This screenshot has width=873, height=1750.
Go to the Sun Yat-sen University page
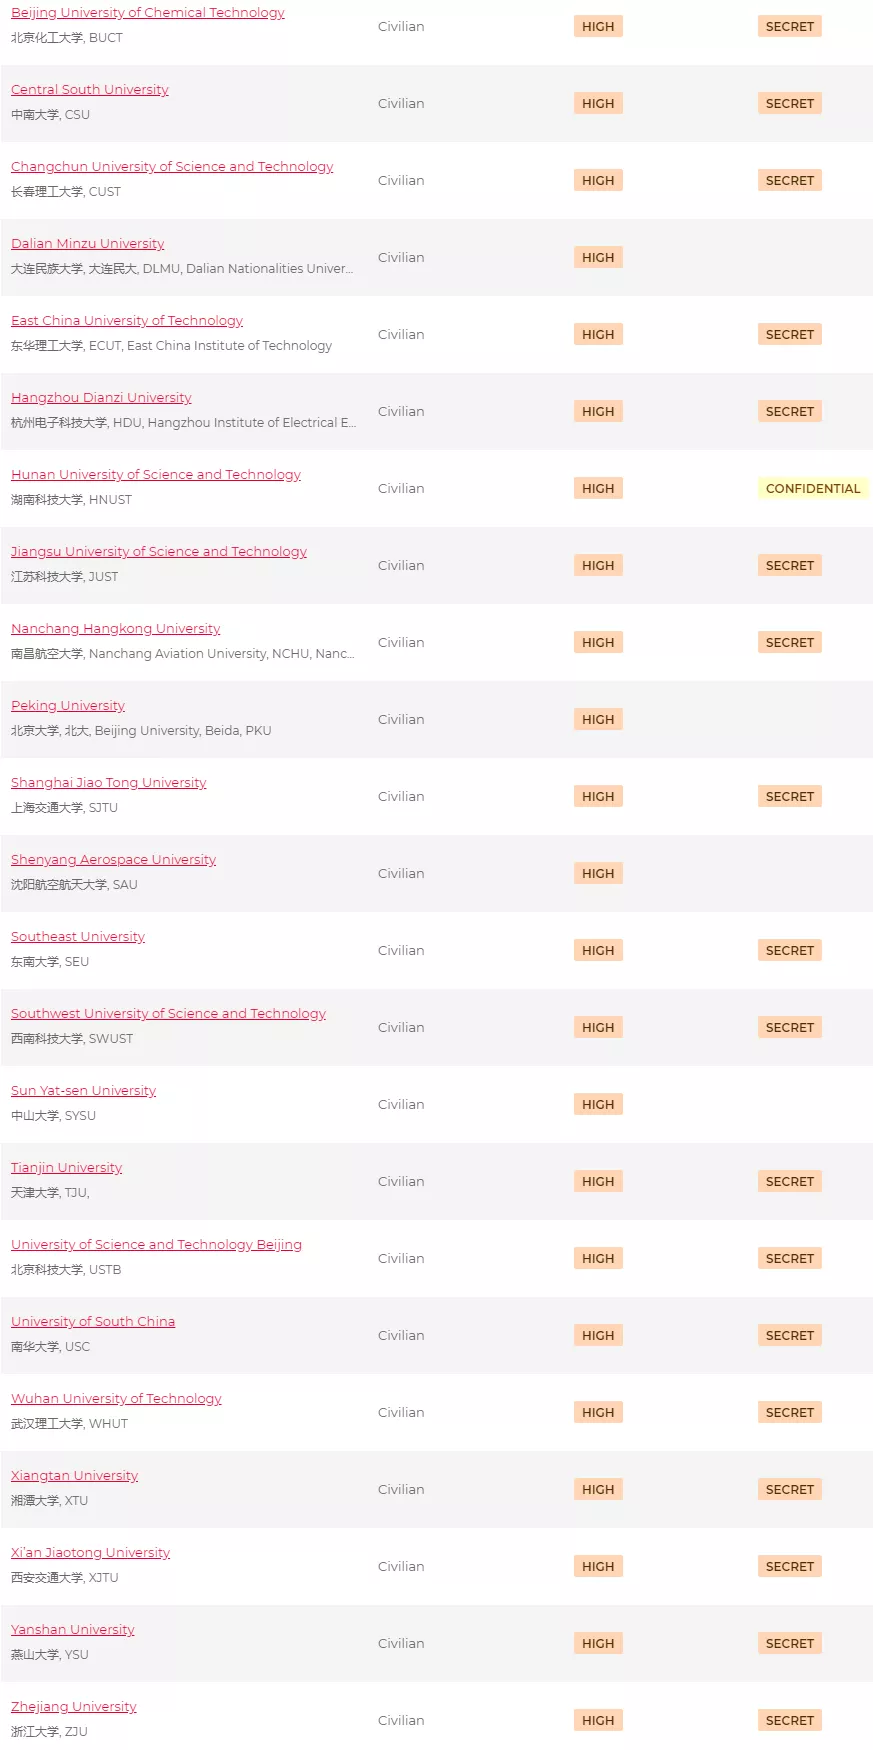click(83, 1091)
